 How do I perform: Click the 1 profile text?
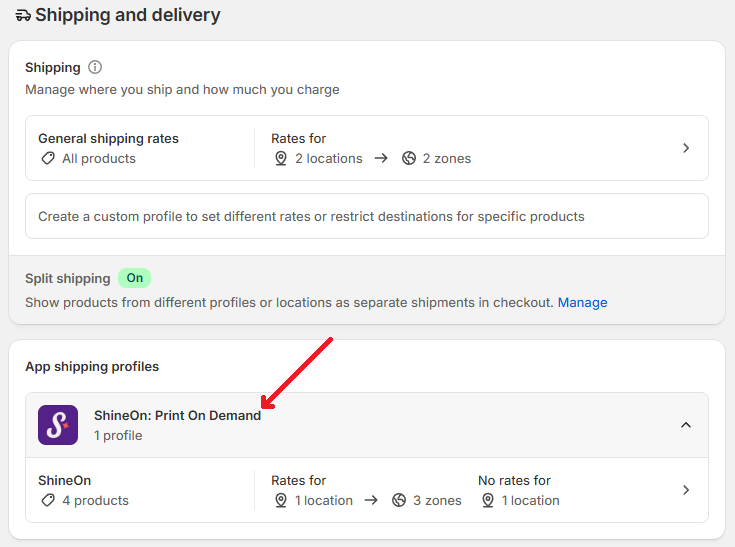[x=118, y=436]
